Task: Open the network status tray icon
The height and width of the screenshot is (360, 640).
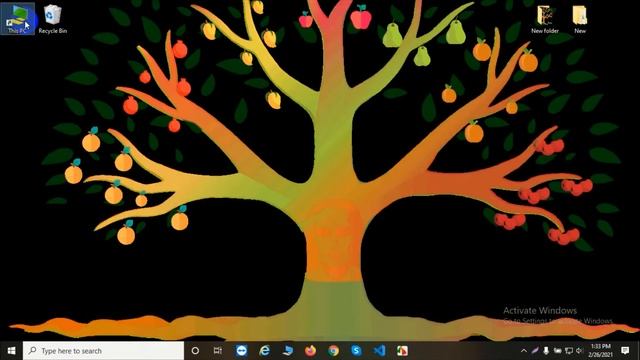Action: 569,351
